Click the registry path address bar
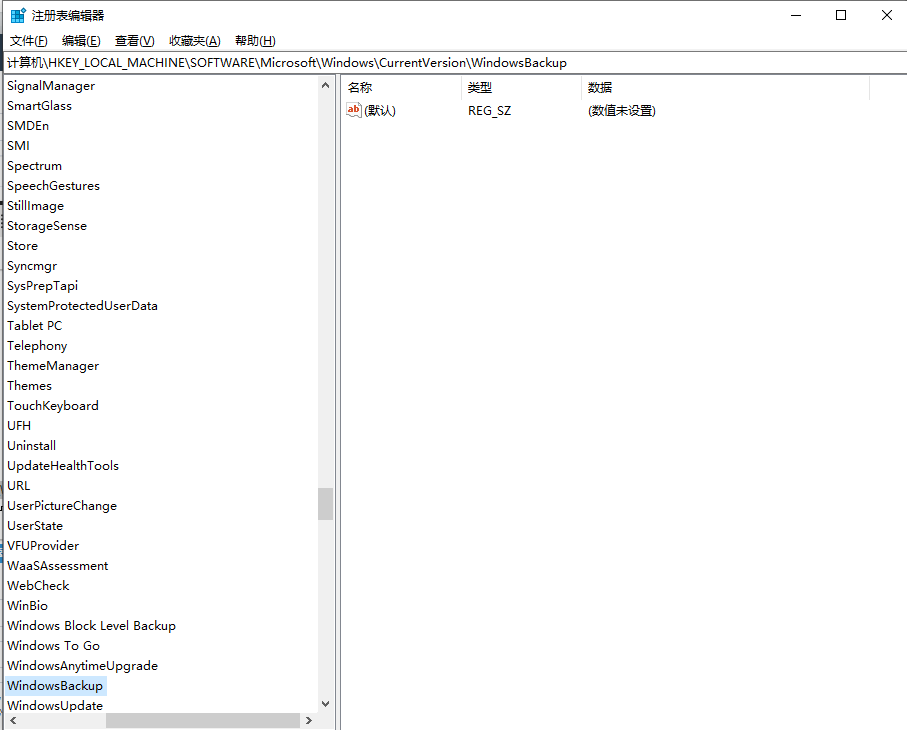Image resolution: width=907 pixels, height=730 pixels. tap(450, 62)
